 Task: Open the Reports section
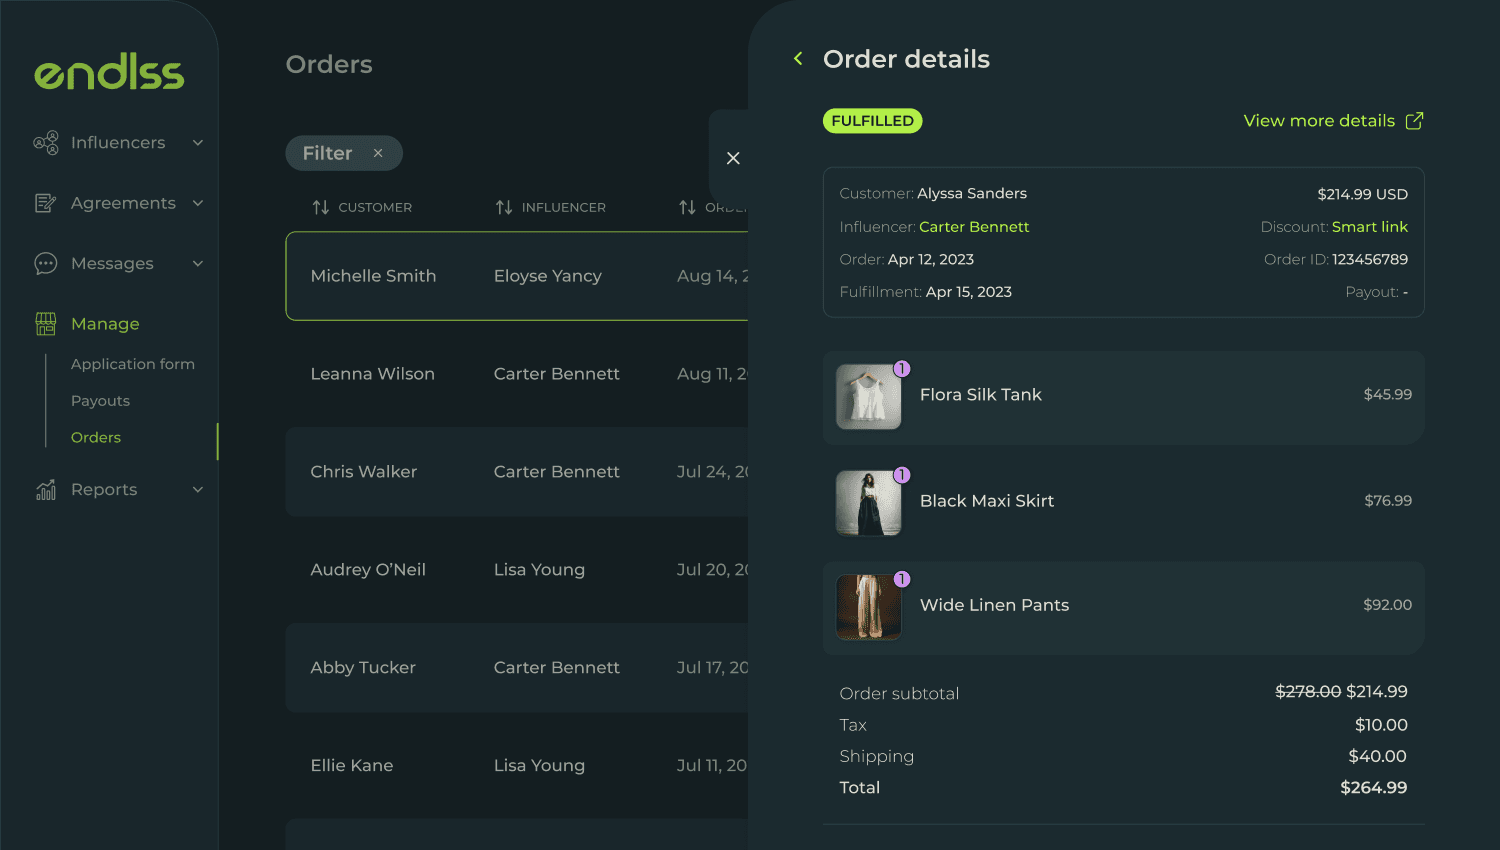click(x=104, y=490)
